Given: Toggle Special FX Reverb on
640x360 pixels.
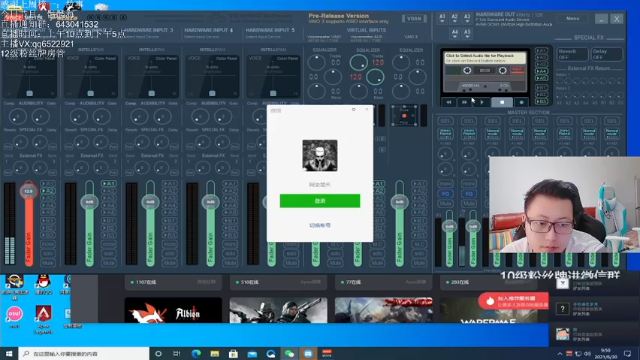Looking at the screenshot, I should [x=572, y=54].
